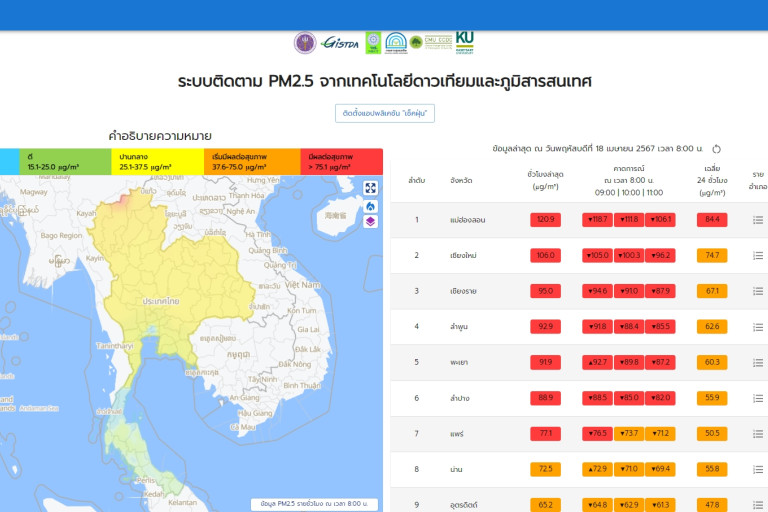
Task: Click install "เช็คฝุ่น" application button
Action: point(384,113)
